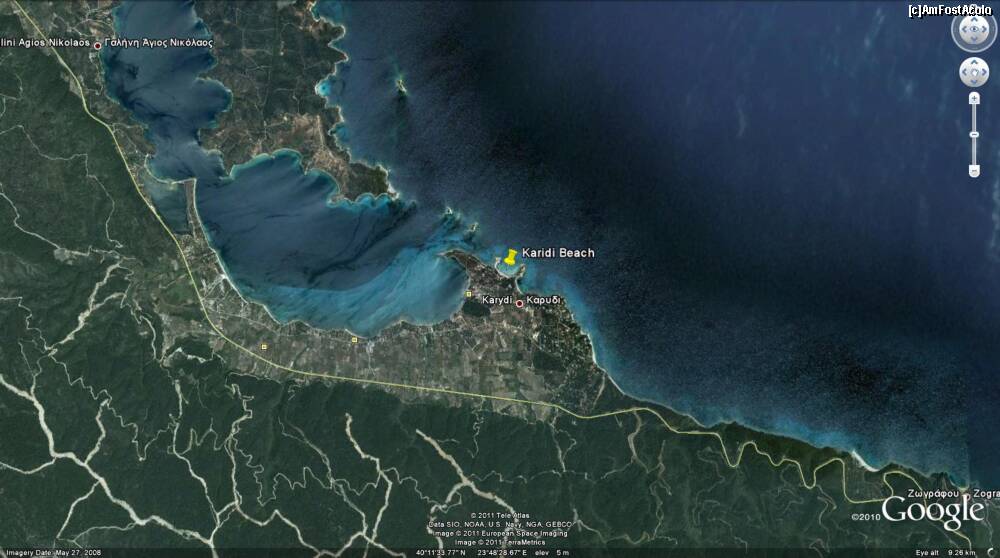Image resolution: width=1000 pixels, height=558 pixels.
Task: Look left with the upper joystick arrow
Action: pos(961,31)
